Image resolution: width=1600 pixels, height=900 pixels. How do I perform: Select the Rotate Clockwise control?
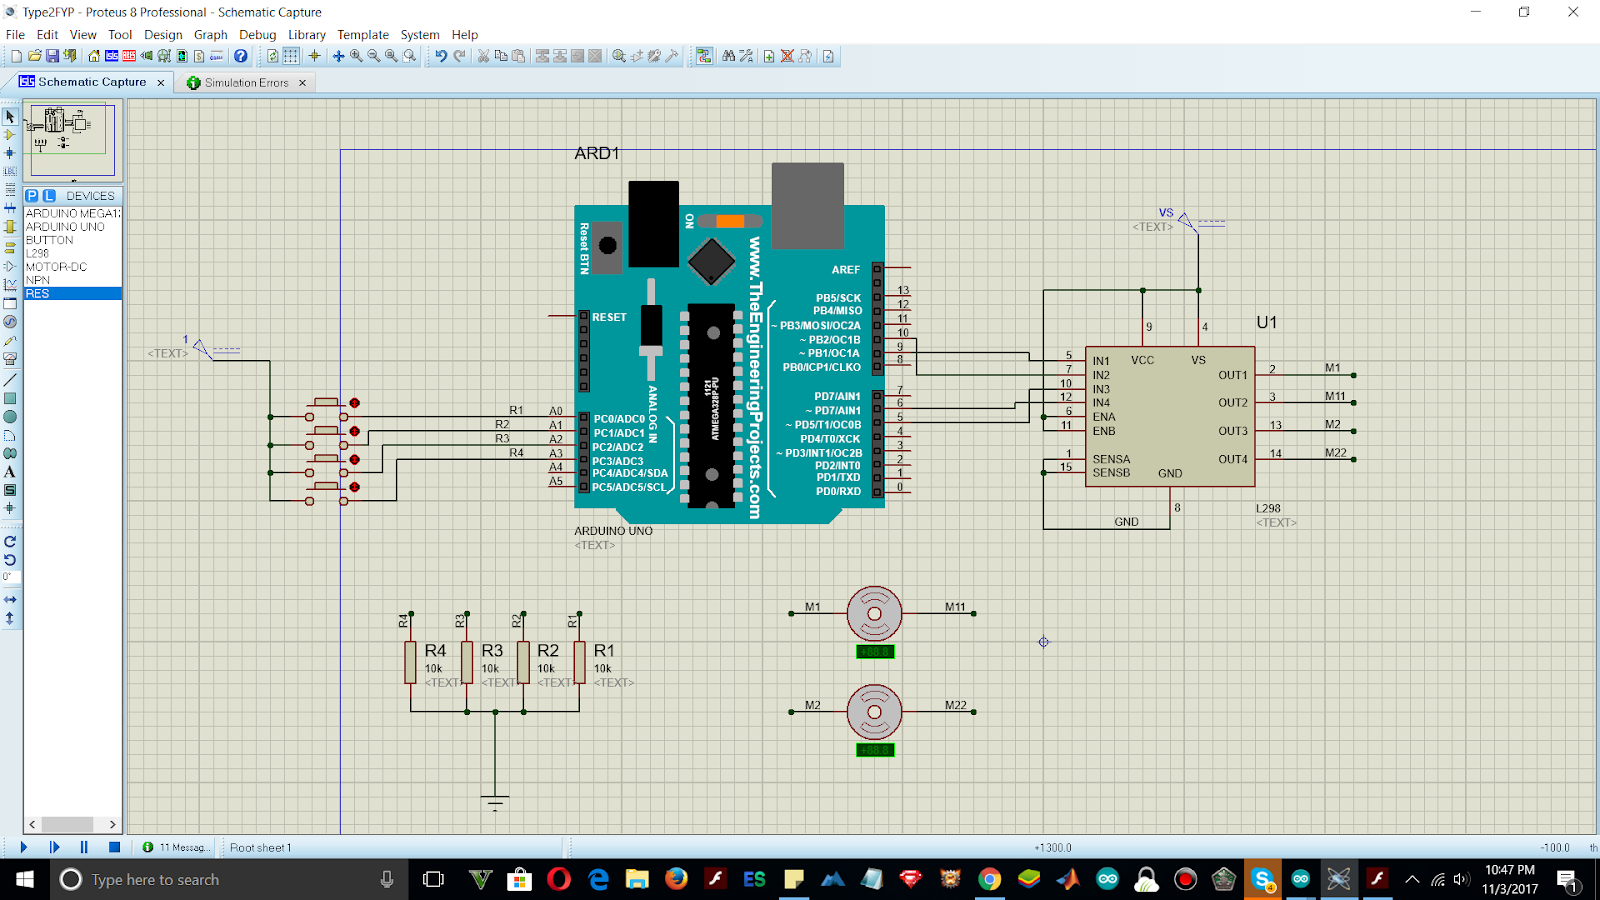tap(10, 542)
